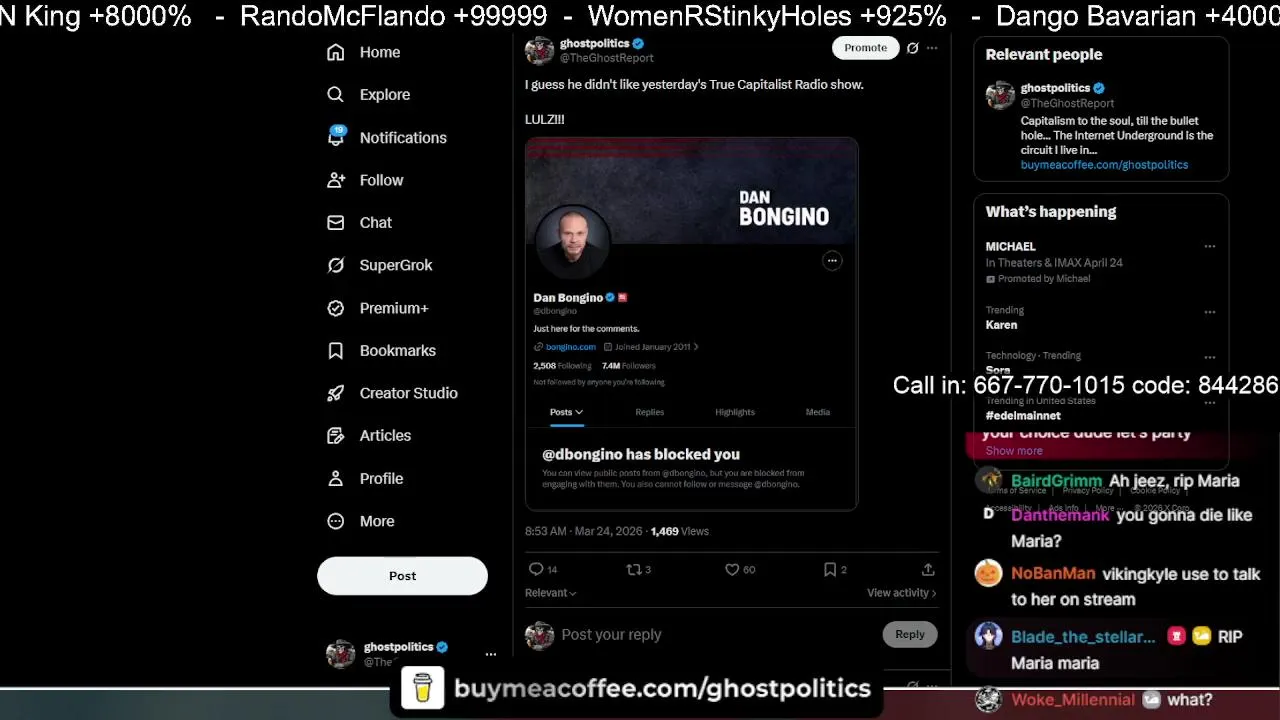Open three-dot menu beside sidebar account
The height and width of the screenshot is (720, 1280).
[490, 654]
